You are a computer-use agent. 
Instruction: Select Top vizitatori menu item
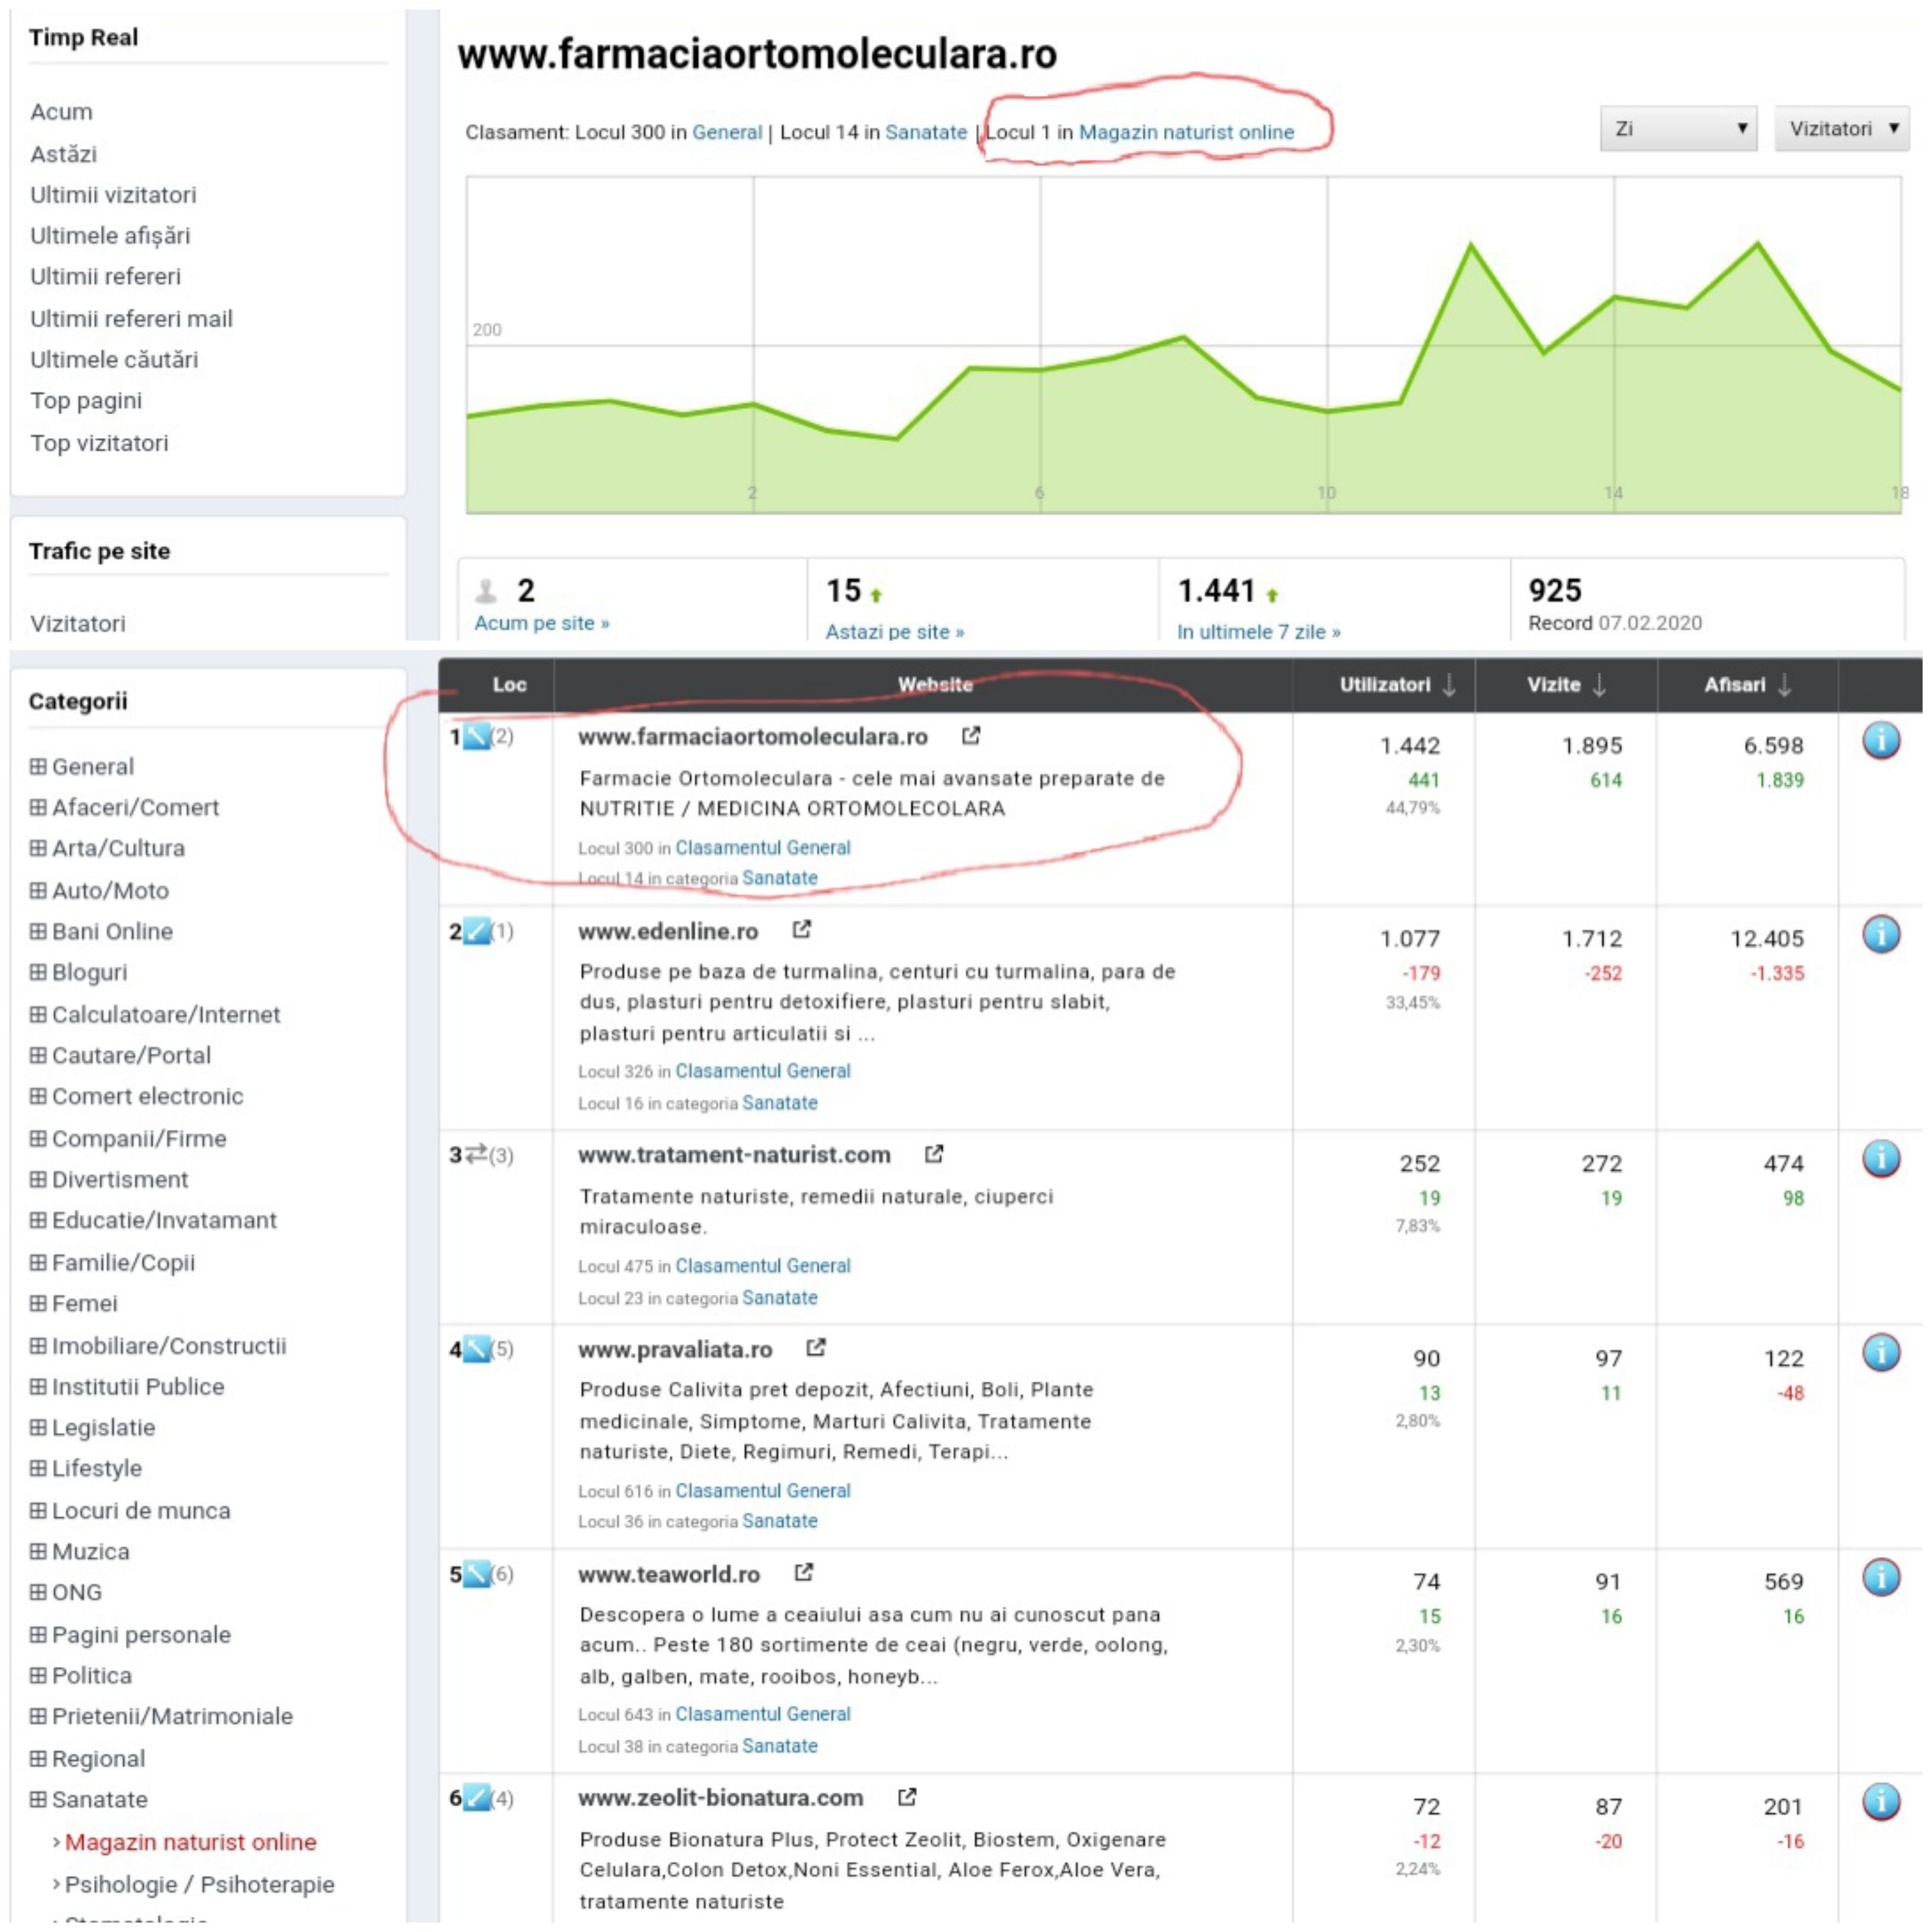[x=99, y=443]
